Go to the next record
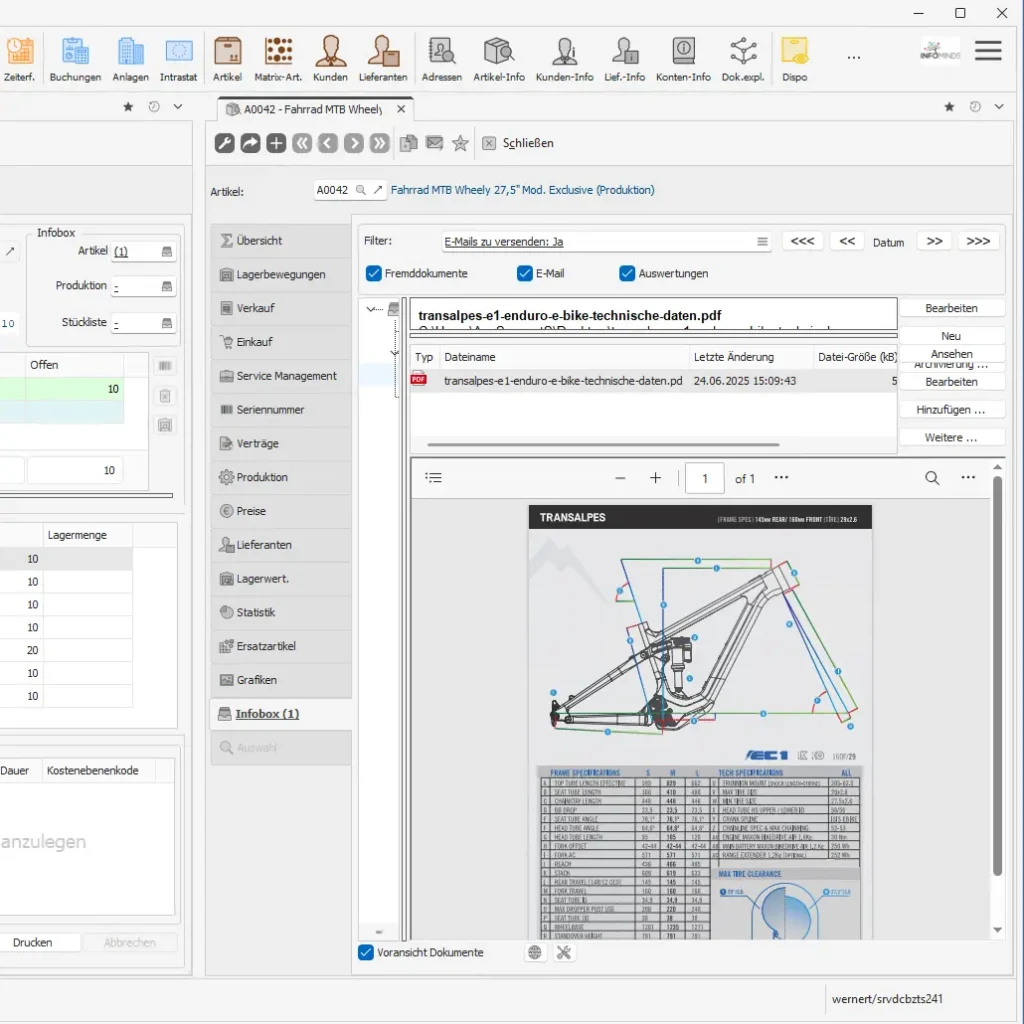Screen dimensions: 1024x1024 (353, 143)
